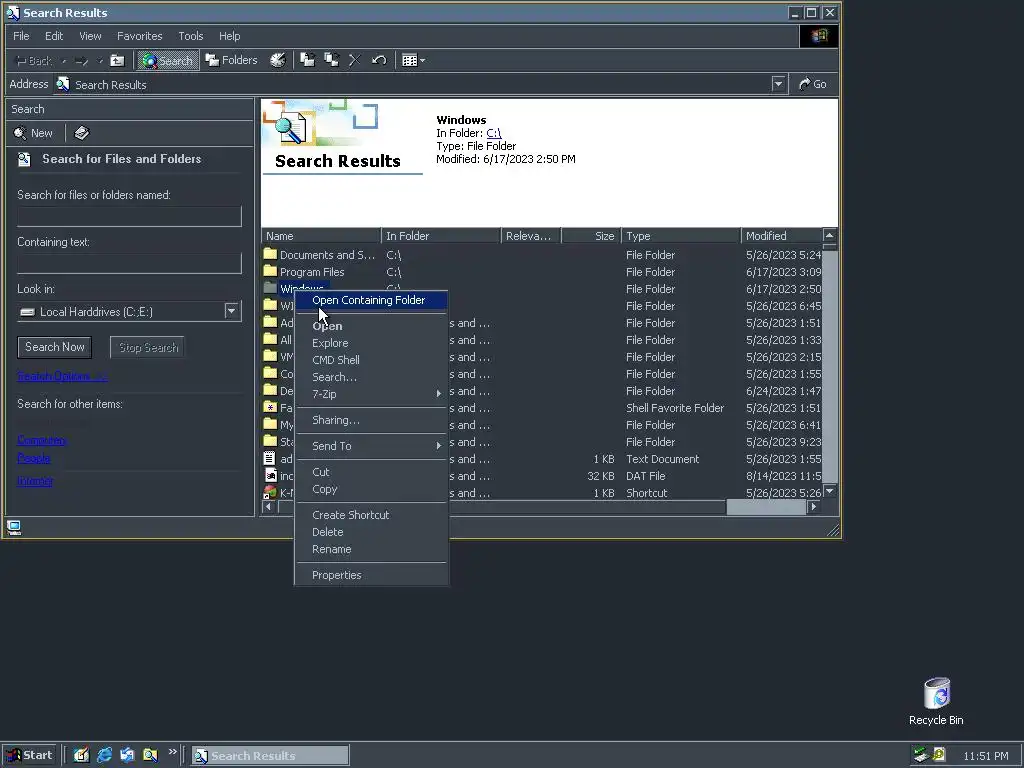Open the View menu
Image resolution: width=1024 pixels, height=768 pixels.
pos(90,36)
